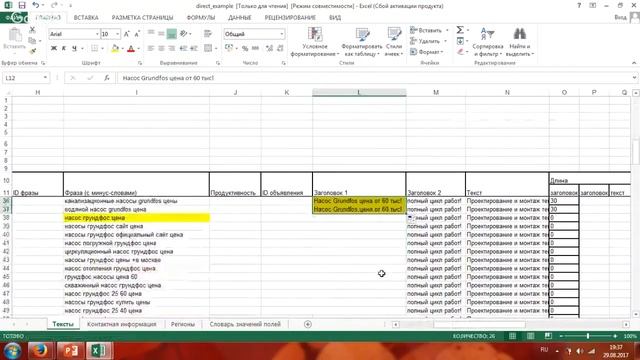Viewport: 640px width, 360px height.
Task: Click the large Paste clipboard icon
Action: pyautogui.click(x=15, y=35)
